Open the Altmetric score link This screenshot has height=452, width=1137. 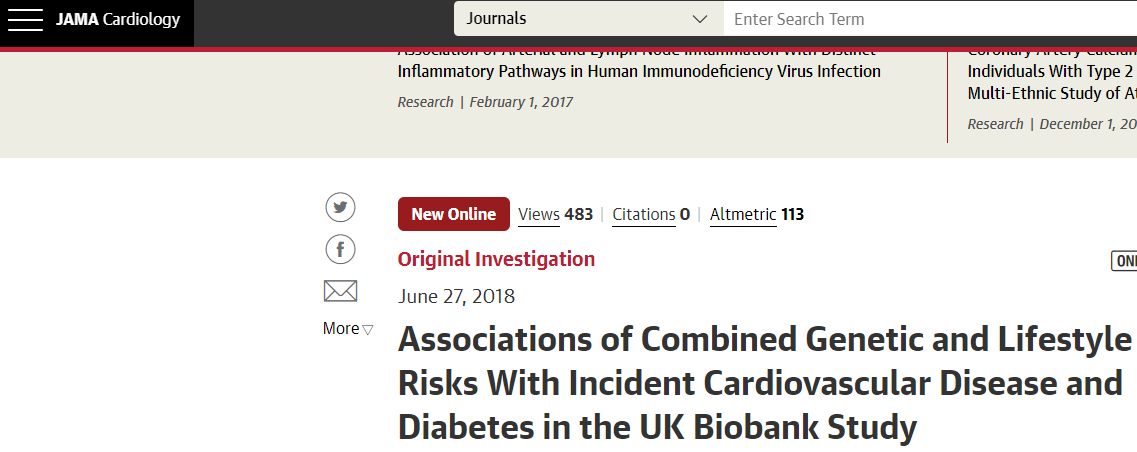point(756,214)
